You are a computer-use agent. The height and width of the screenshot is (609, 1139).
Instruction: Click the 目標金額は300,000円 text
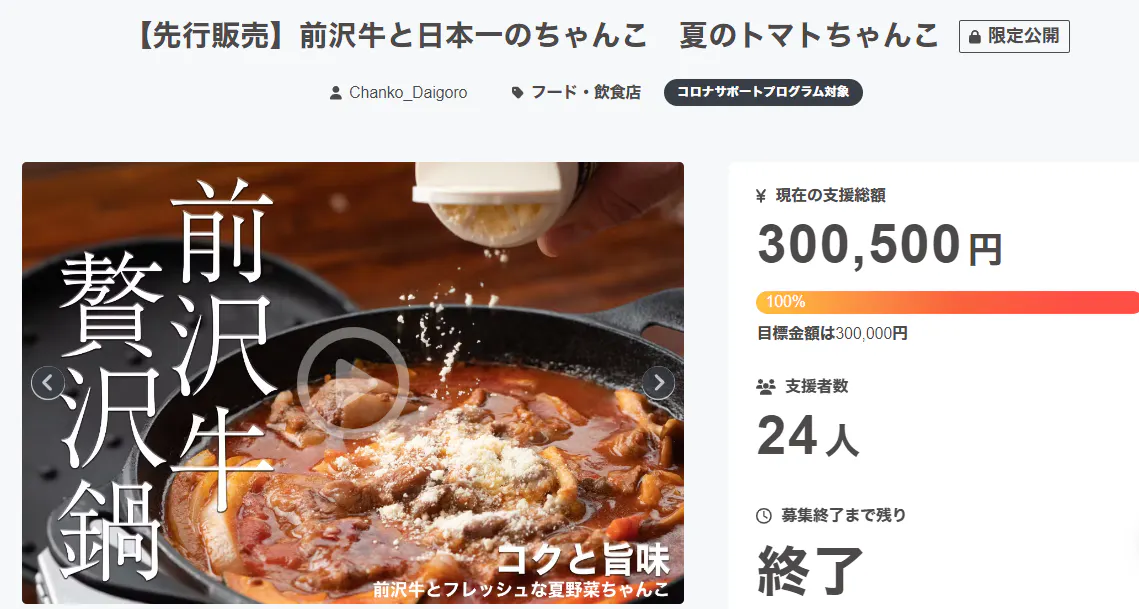pos(832,334)
